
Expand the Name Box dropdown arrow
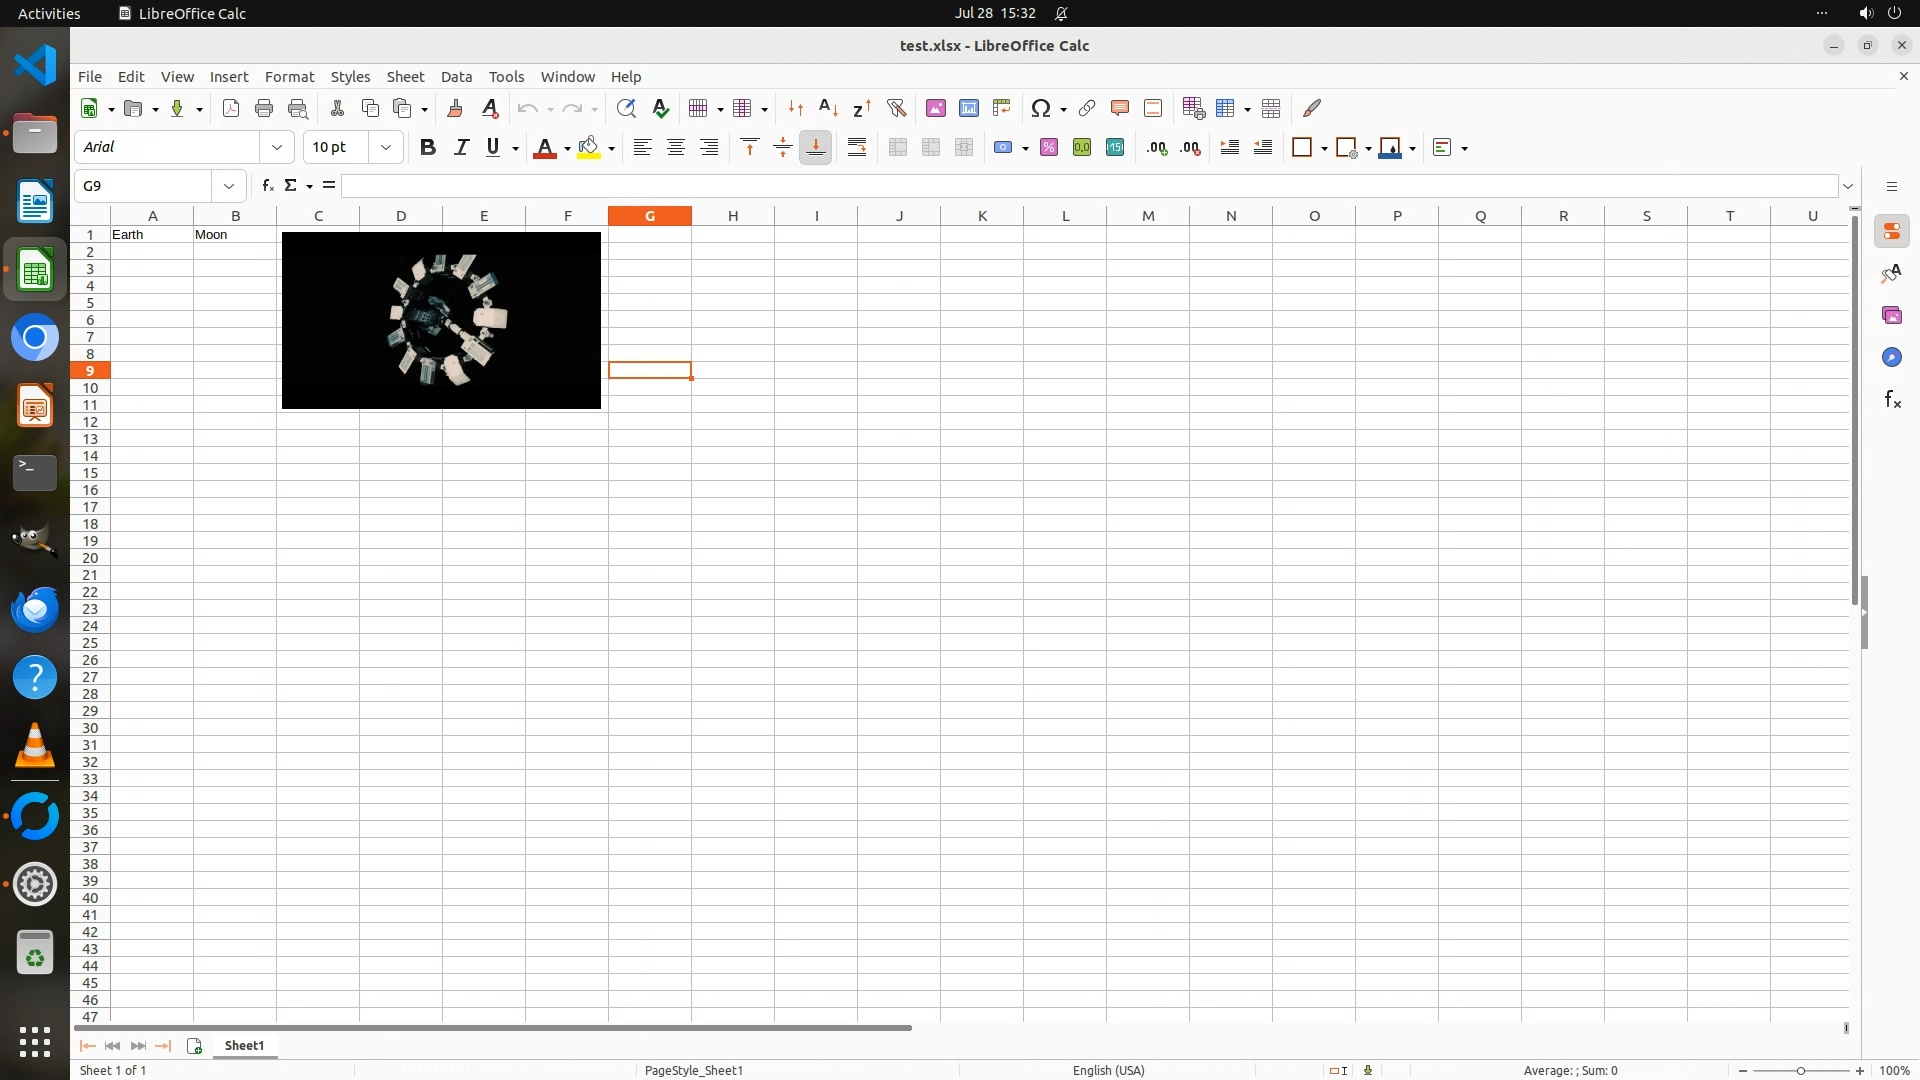click(229, 185)
